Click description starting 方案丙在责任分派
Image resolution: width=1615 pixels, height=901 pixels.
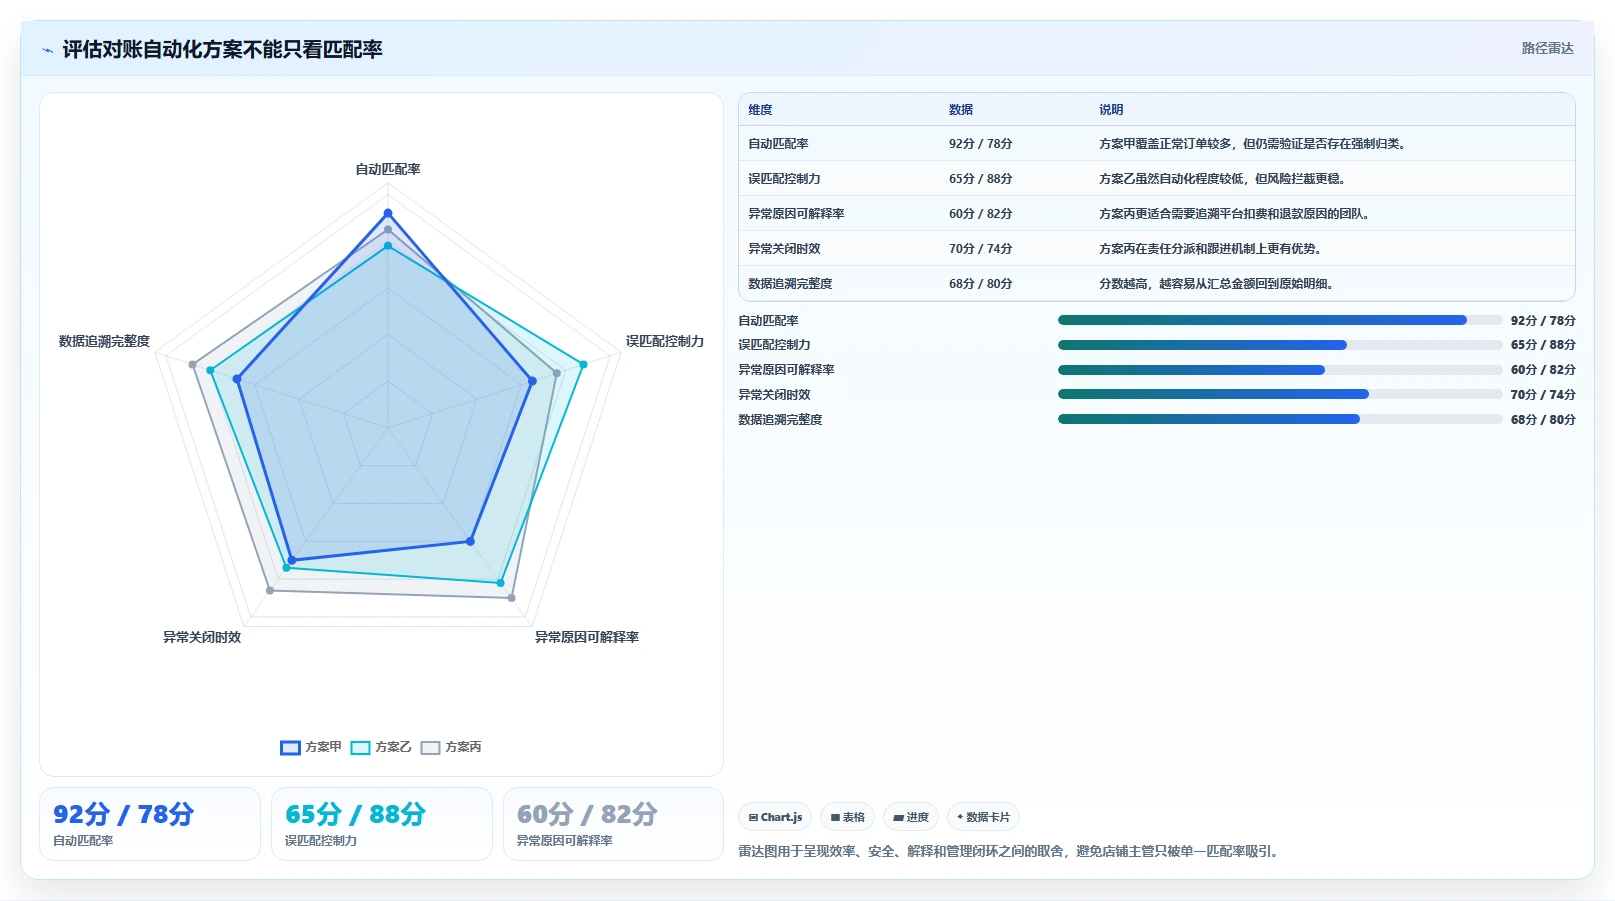pyautogui.click(x=1211, y=249)
